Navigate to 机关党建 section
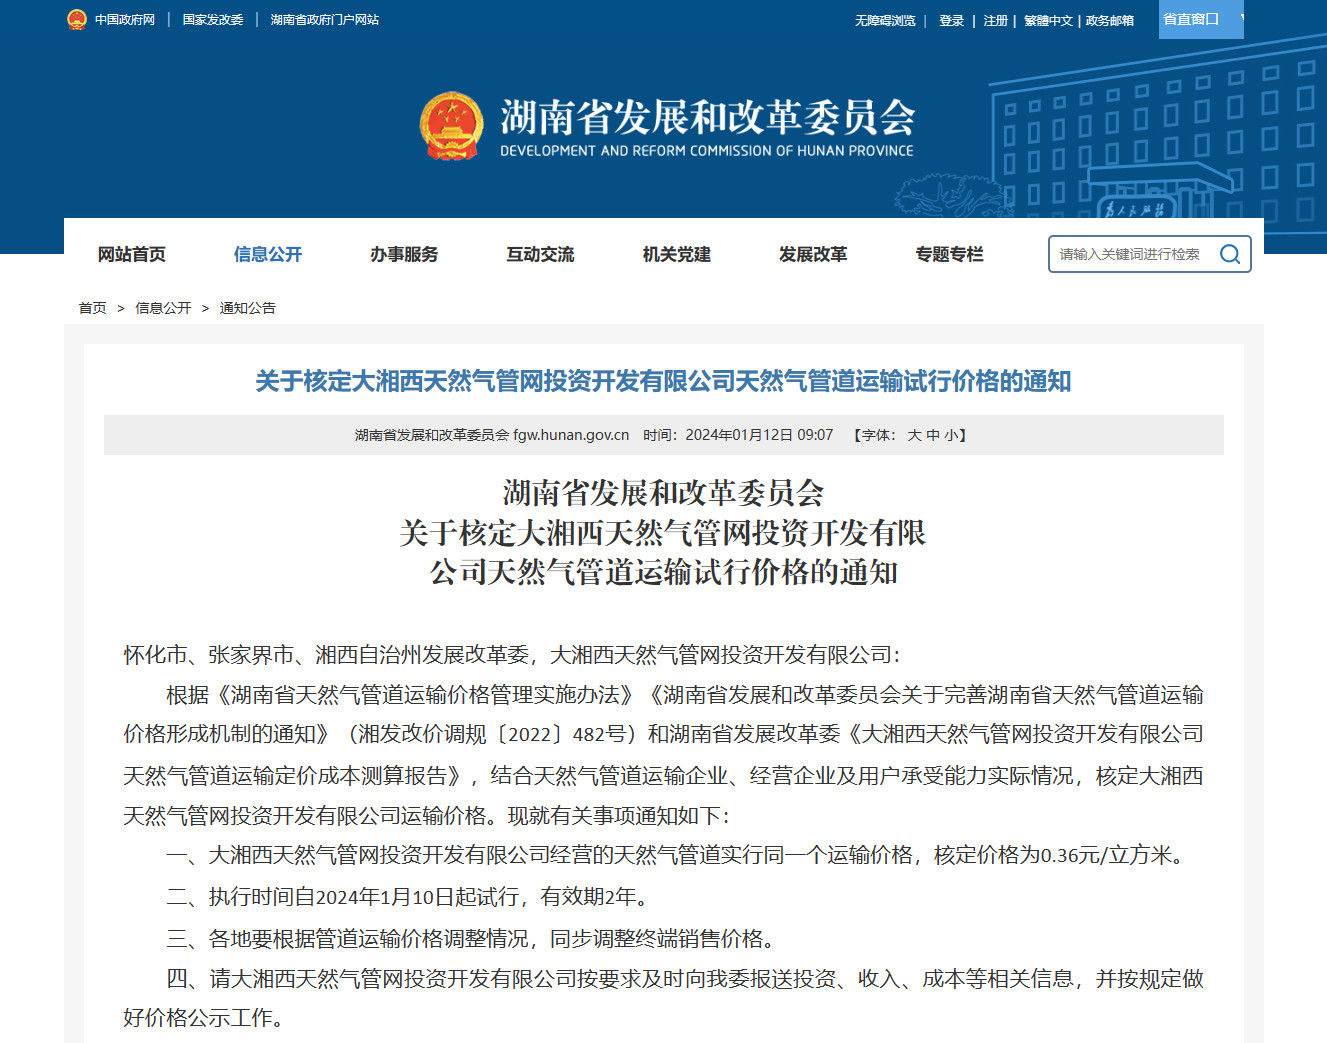Image resolution: width=1327 pixels, height=1043 pixels. click(x=677, y=254)
